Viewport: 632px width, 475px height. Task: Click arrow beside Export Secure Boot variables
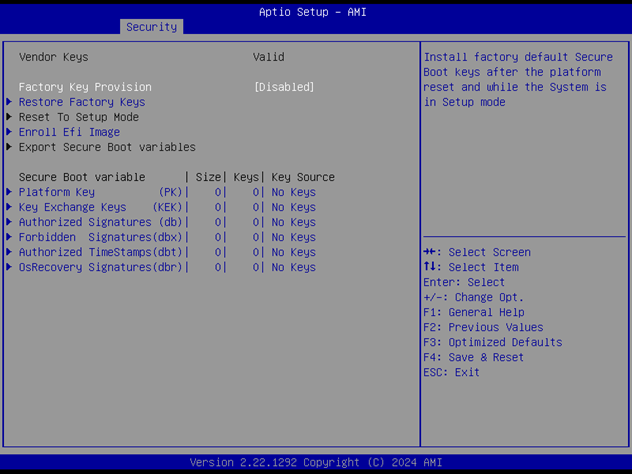(10, 147)
